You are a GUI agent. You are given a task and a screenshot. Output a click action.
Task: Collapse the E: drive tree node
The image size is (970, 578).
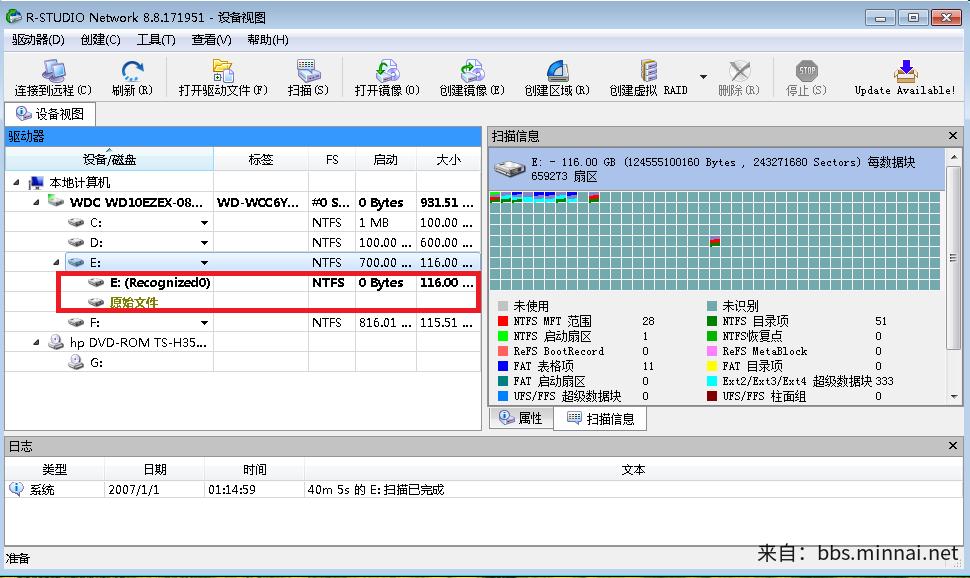[58, 263]
